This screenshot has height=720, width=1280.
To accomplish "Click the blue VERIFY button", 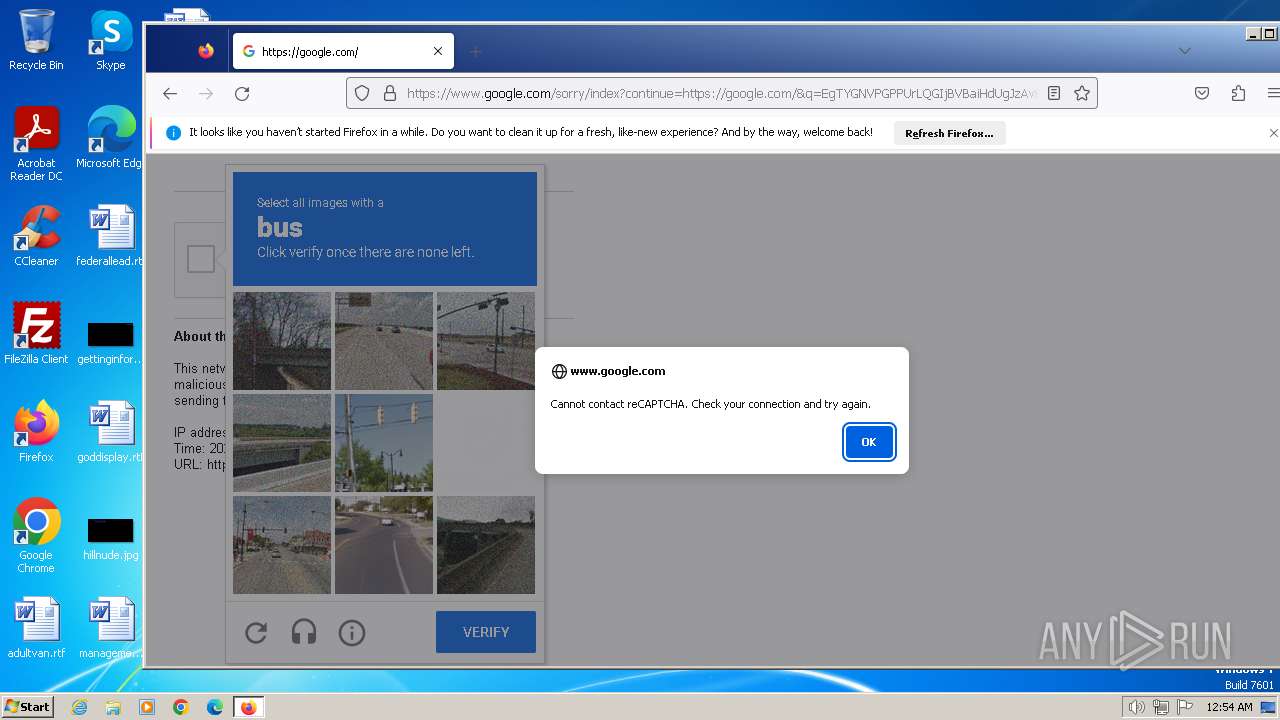I will (486, 632).
